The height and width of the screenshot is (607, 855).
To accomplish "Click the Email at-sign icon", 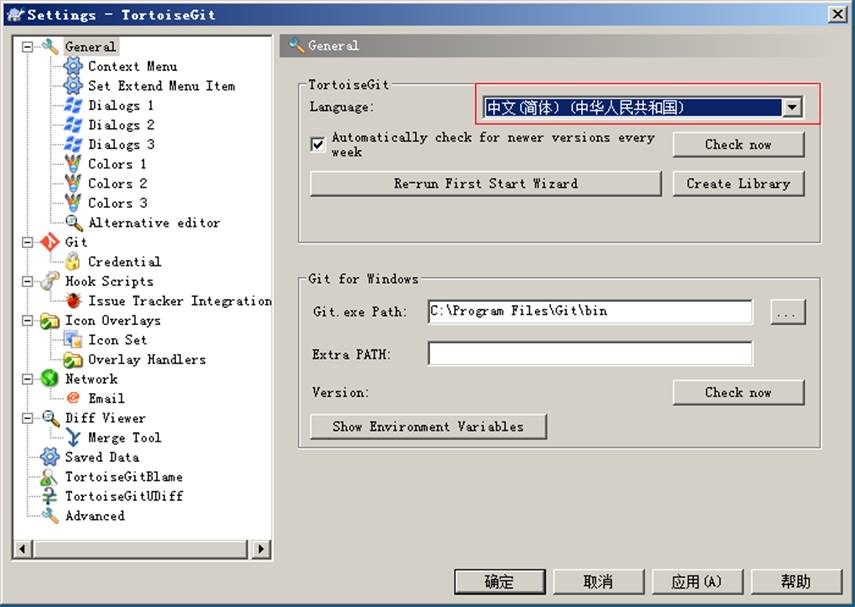I will pyautogui.click(x=73, y=398).
